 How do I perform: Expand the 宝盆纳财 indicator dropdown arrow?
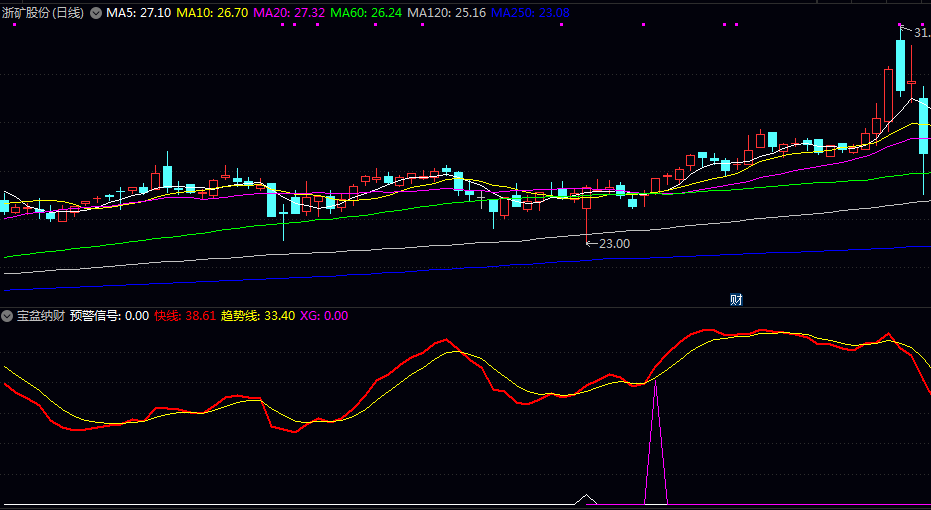click(8, 316)
